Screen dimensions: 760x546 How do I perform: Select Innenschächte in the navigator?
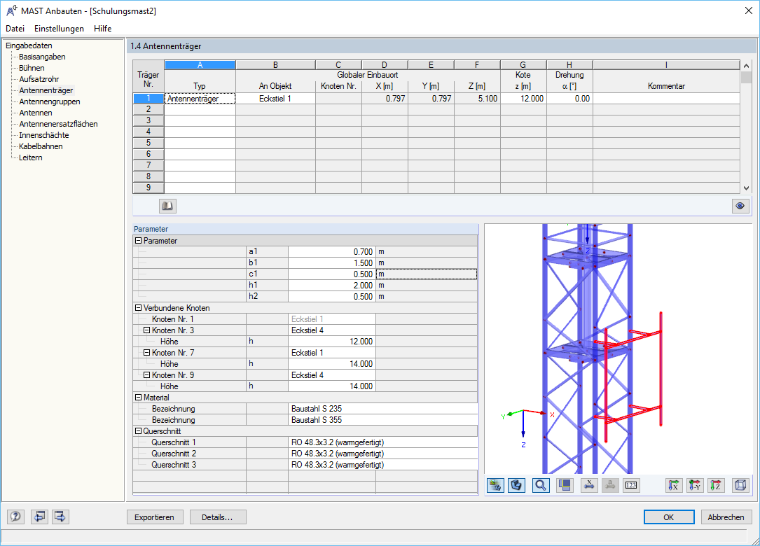click(x=44, y=135)
